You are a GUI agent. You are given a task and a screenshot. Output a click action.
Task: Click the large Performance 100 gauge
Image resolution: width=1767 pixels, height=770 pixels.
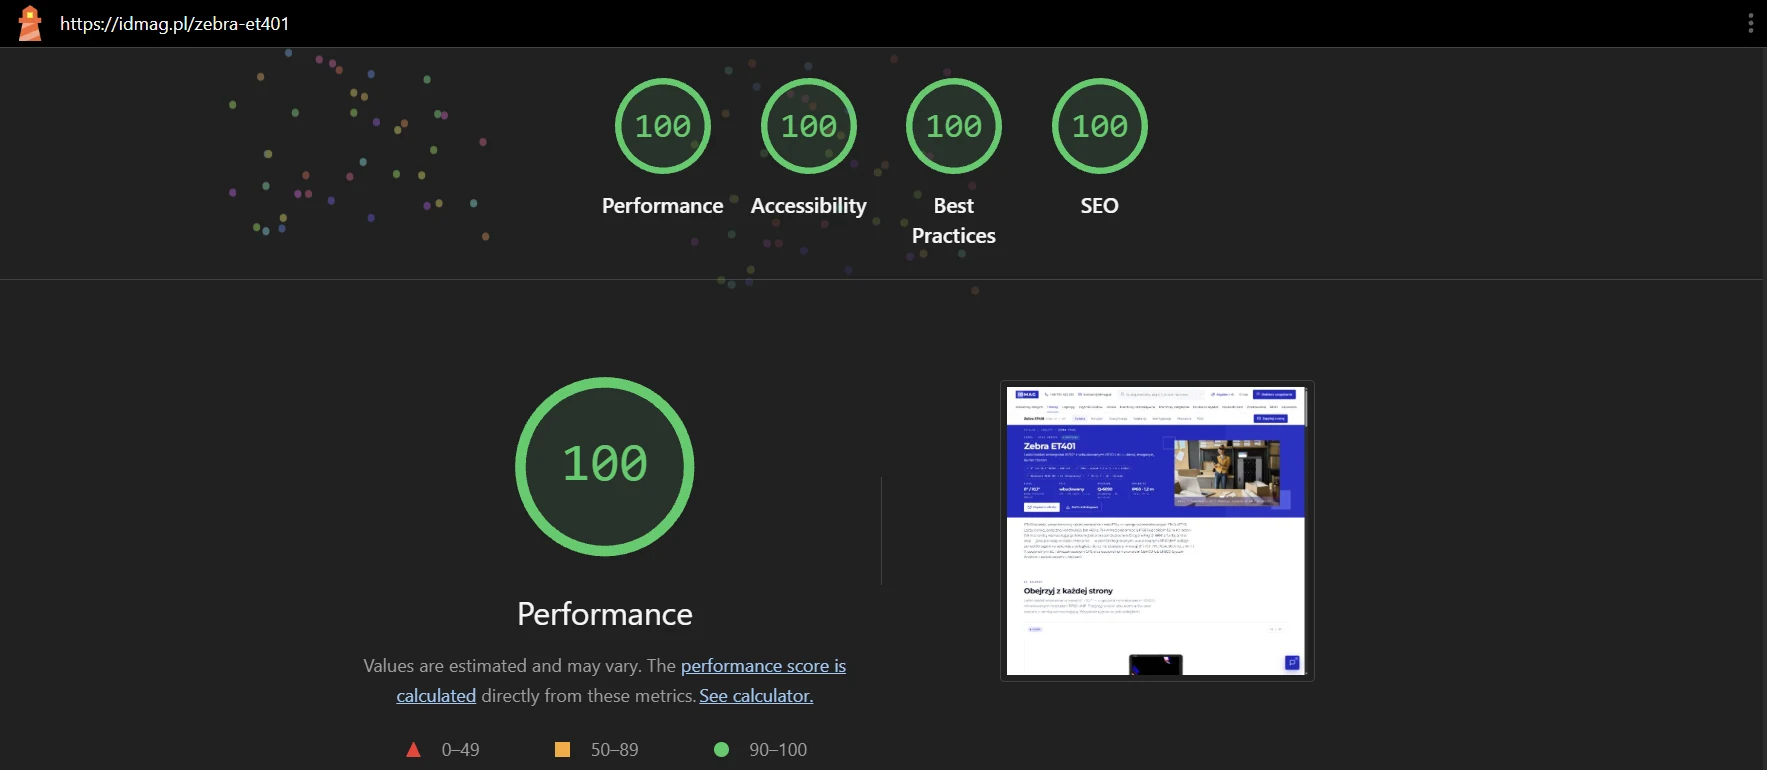click(x=604, y=466)
